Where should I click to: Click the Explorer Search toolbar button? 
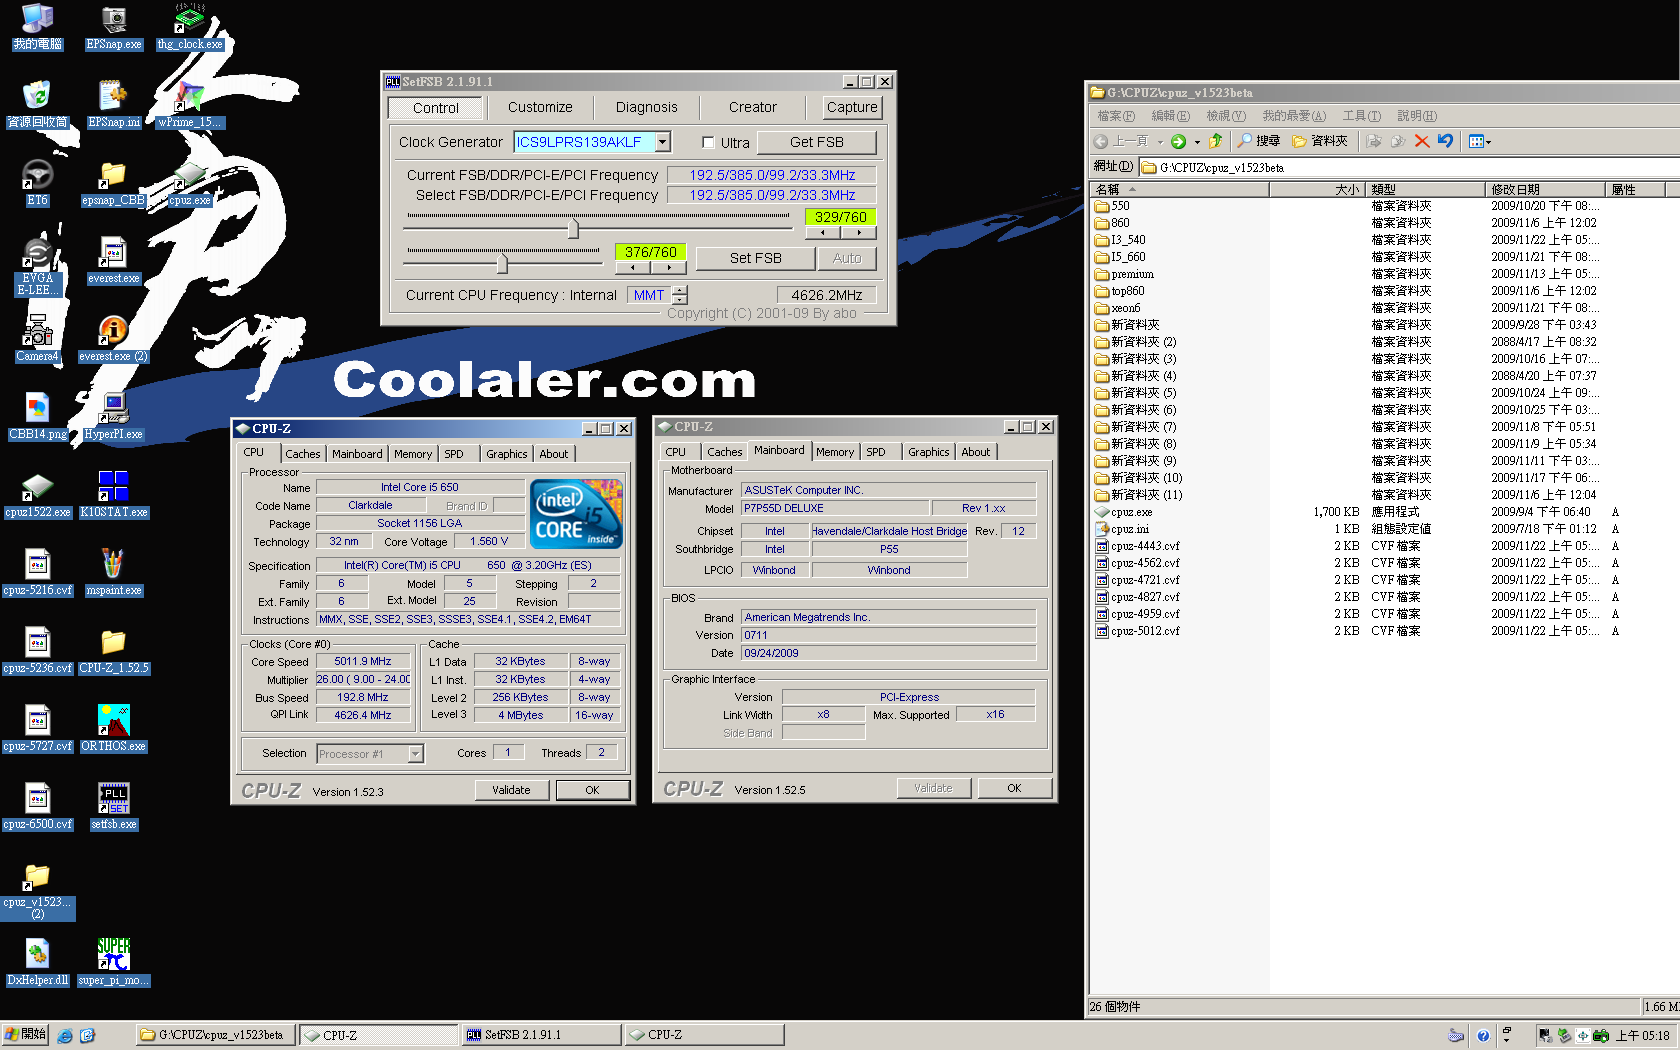(1259, 141)
